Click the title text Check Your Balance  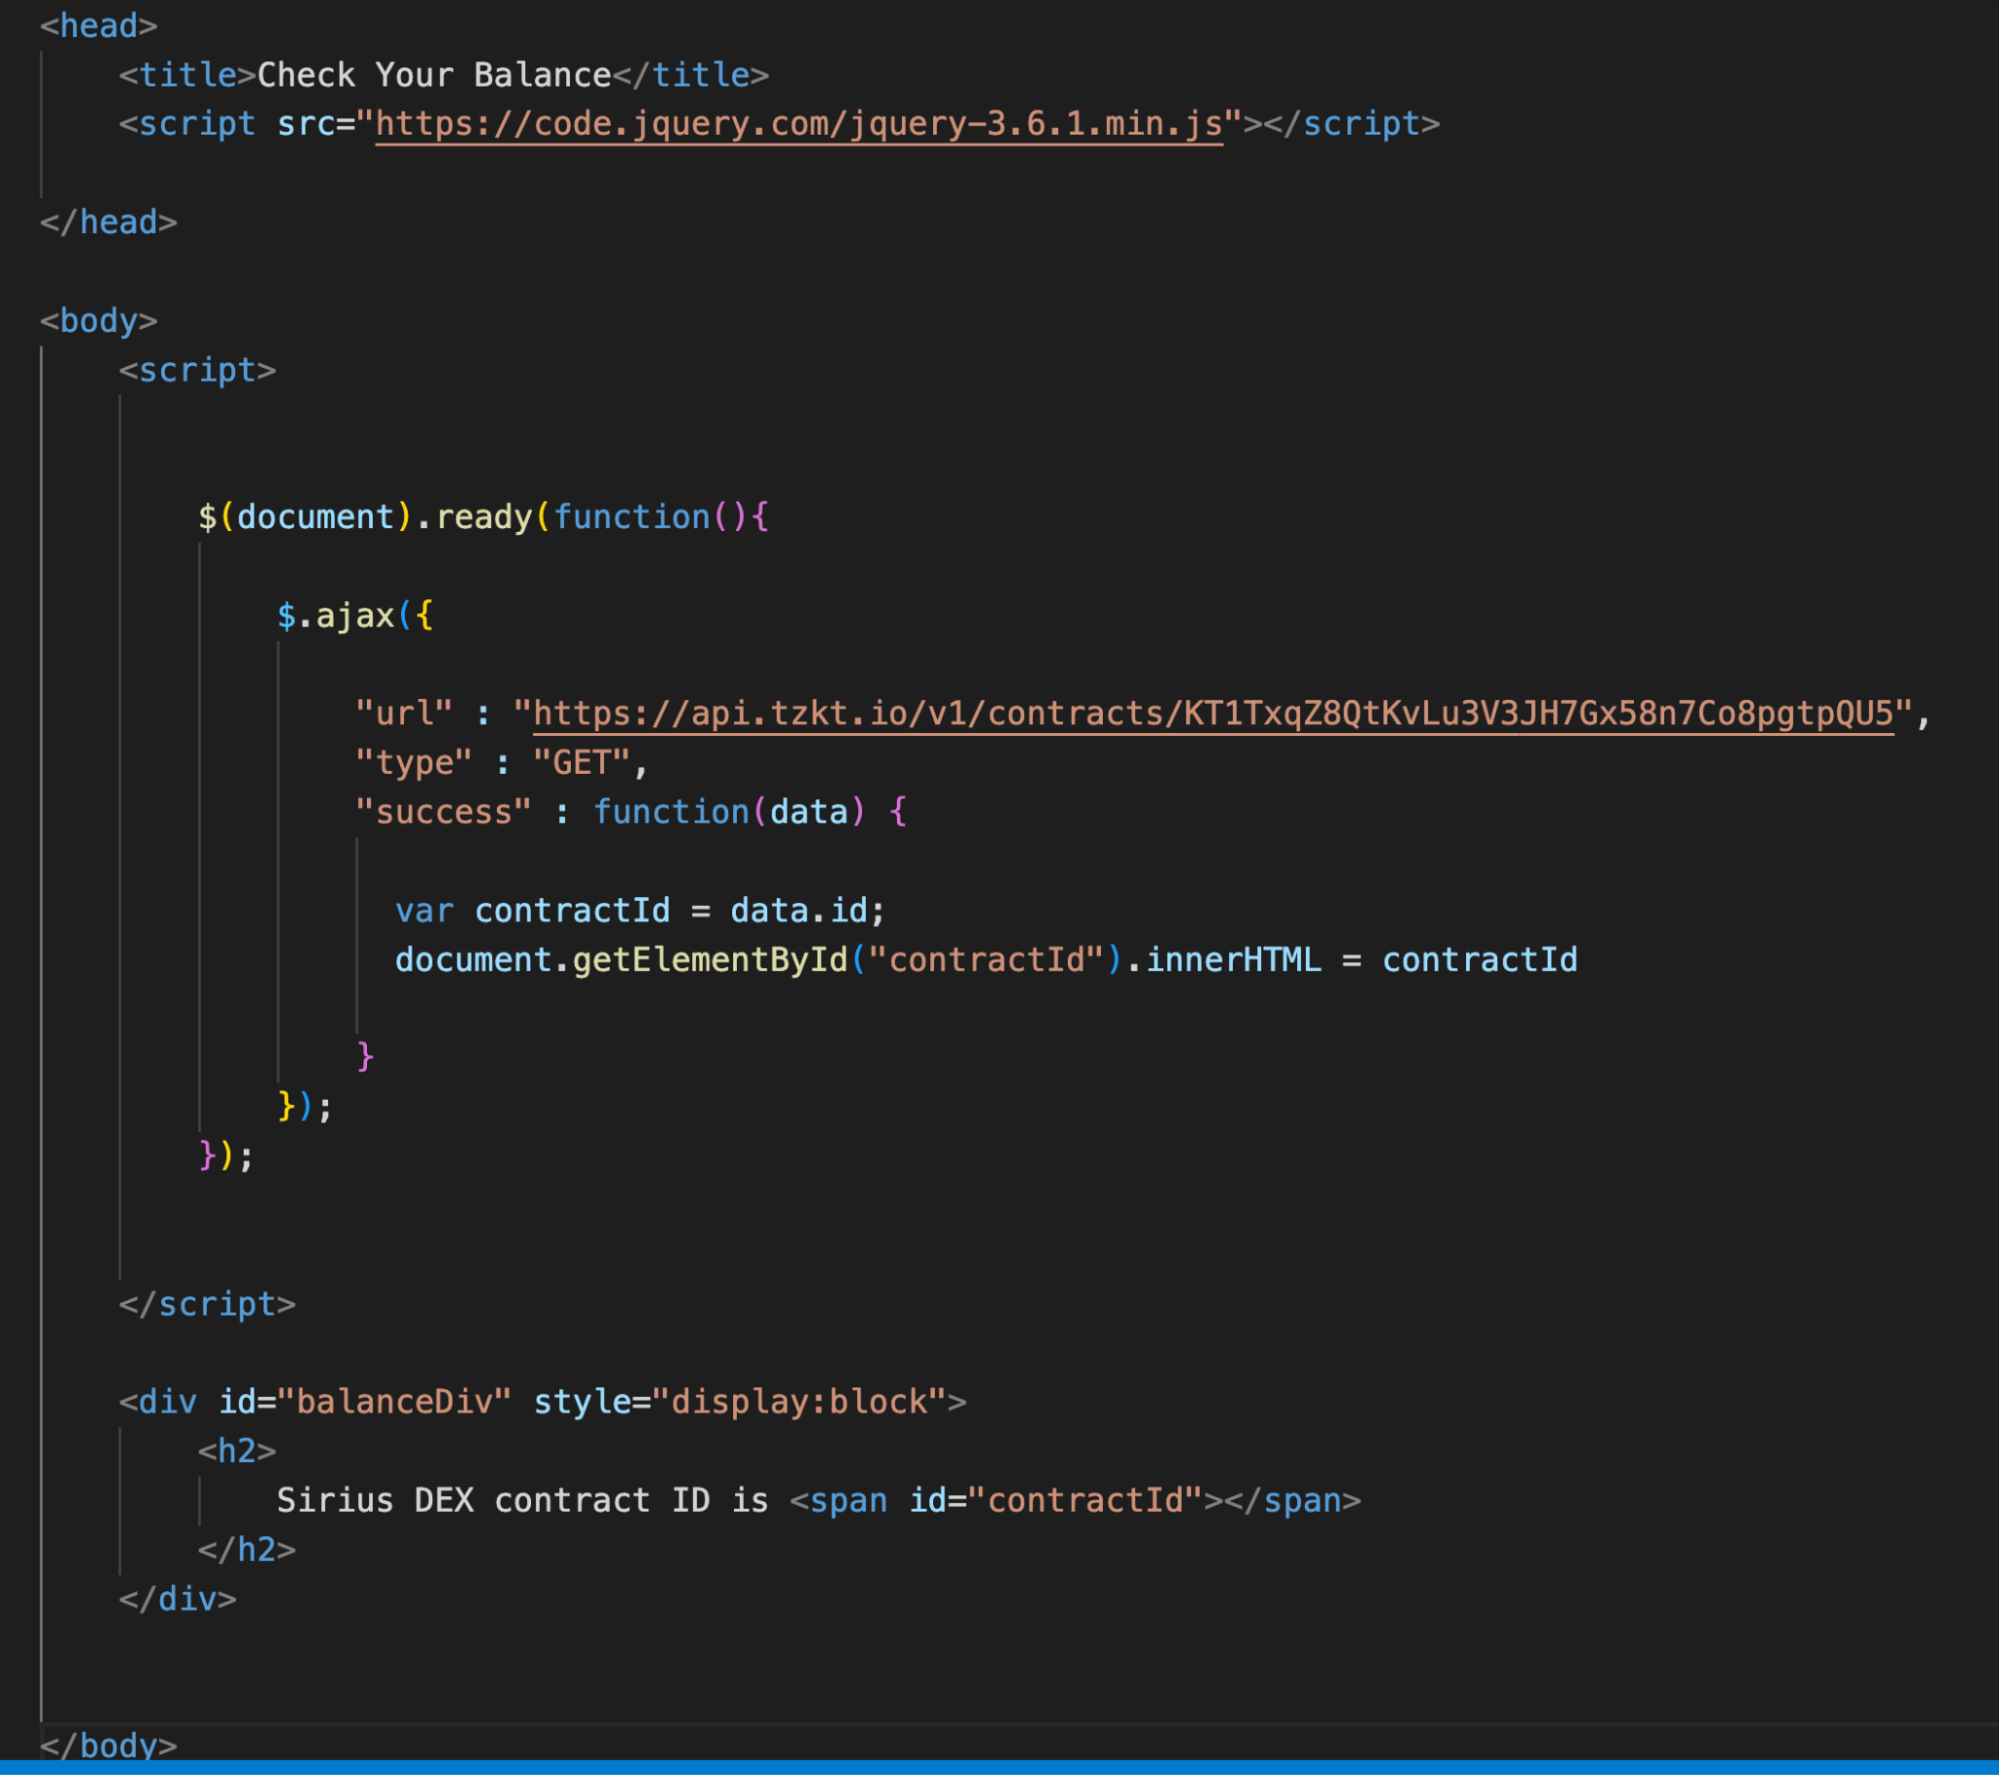pos(434,75)
